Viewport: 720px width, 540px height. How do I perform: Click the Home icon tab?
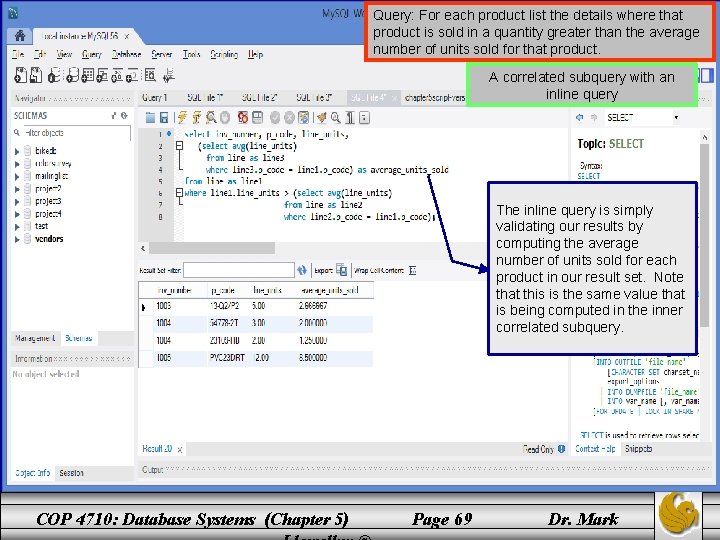click(x=20, y=35)
